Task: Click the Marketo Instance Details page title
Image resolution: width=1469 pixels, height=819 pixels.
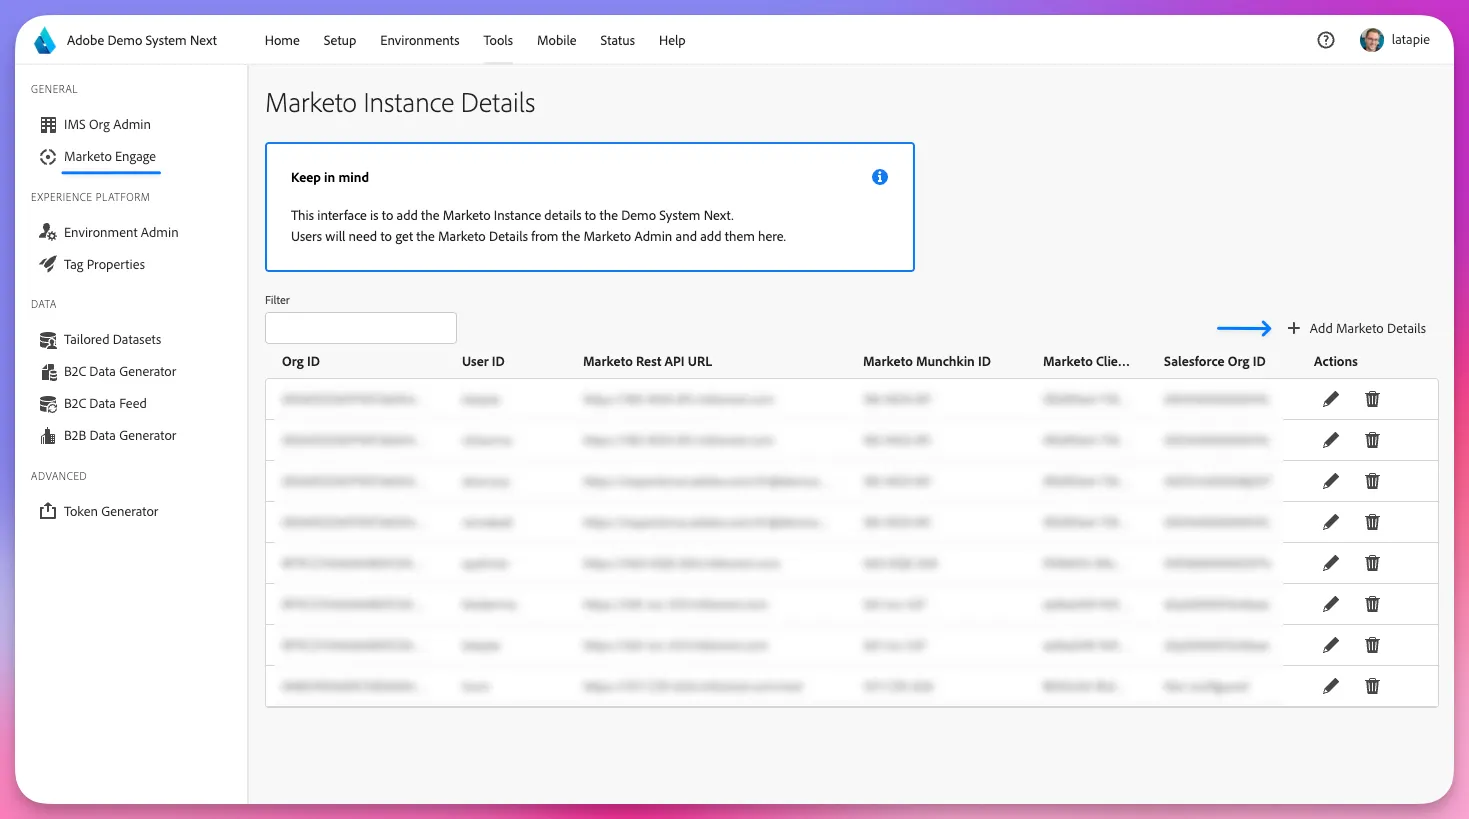Action: pos(400,103)
